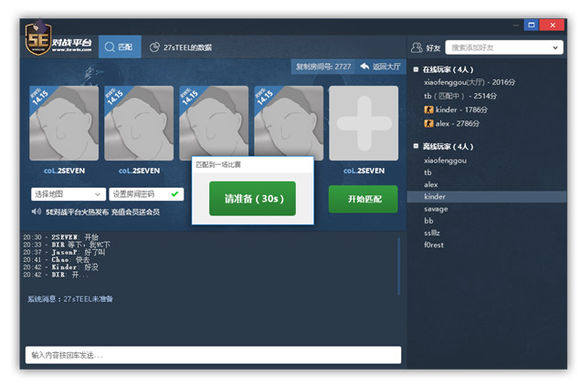580x385 pixels.
Task: Click the speaker announcement icon
Action: pyautogui.click(x=36, y=212)
